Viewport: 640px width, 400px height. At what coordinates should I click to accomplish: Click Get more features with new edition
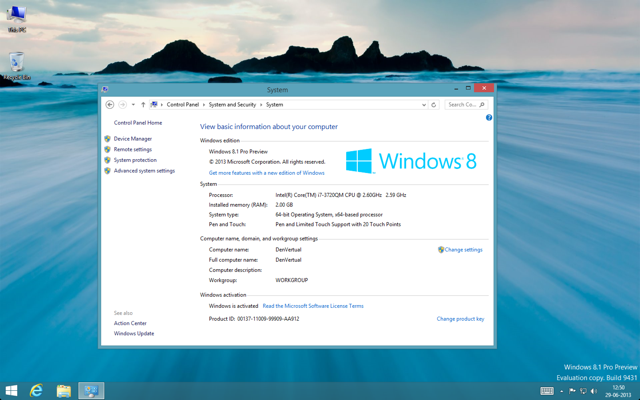[x=267, y=173]
